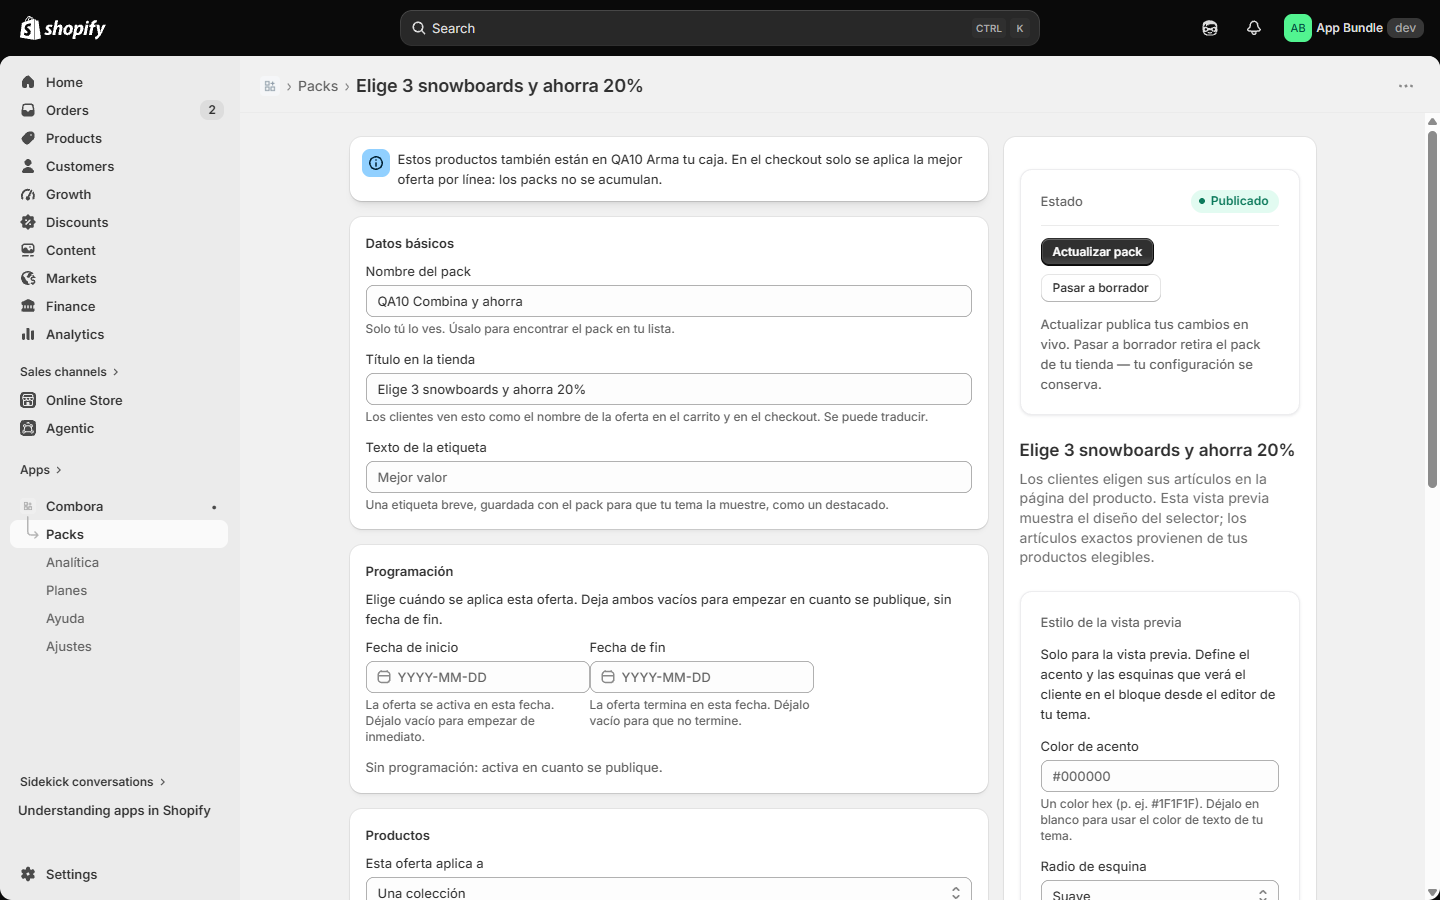
Task: Click the Markets globe icon
Action: (28, 278)
